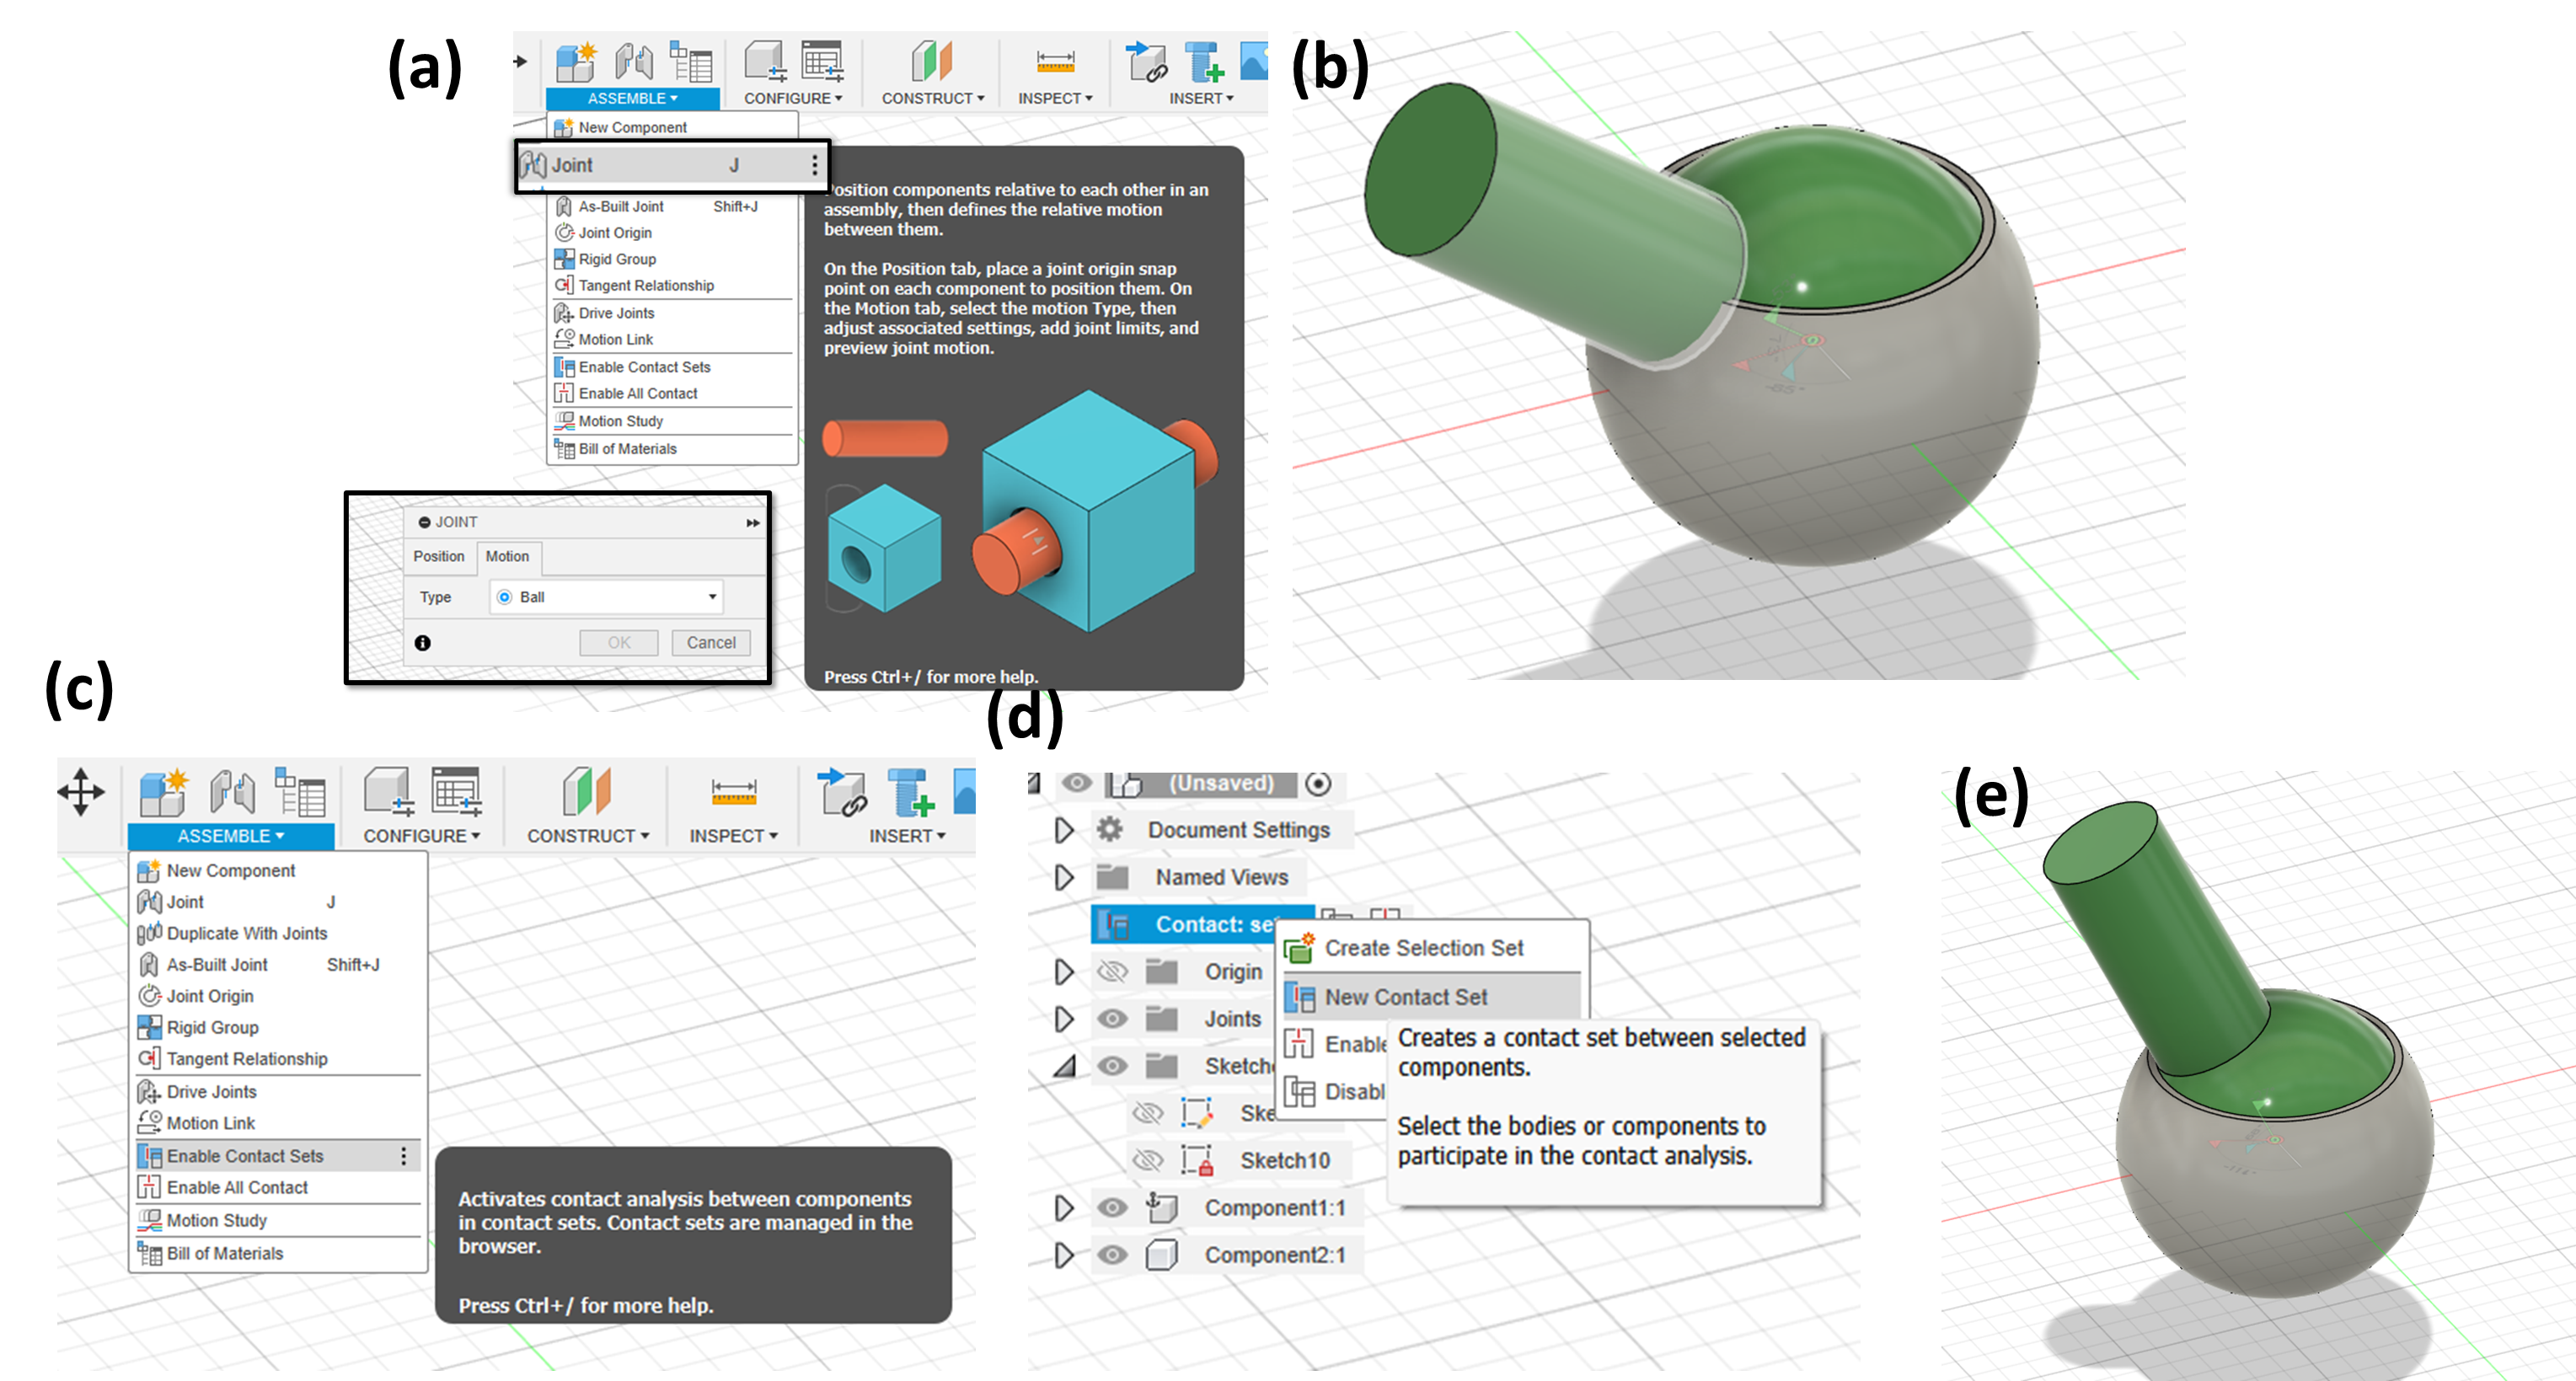Show Sketch10 using its crossed eye icon
The image size is (2576, 1381).
[1148, 1160]
